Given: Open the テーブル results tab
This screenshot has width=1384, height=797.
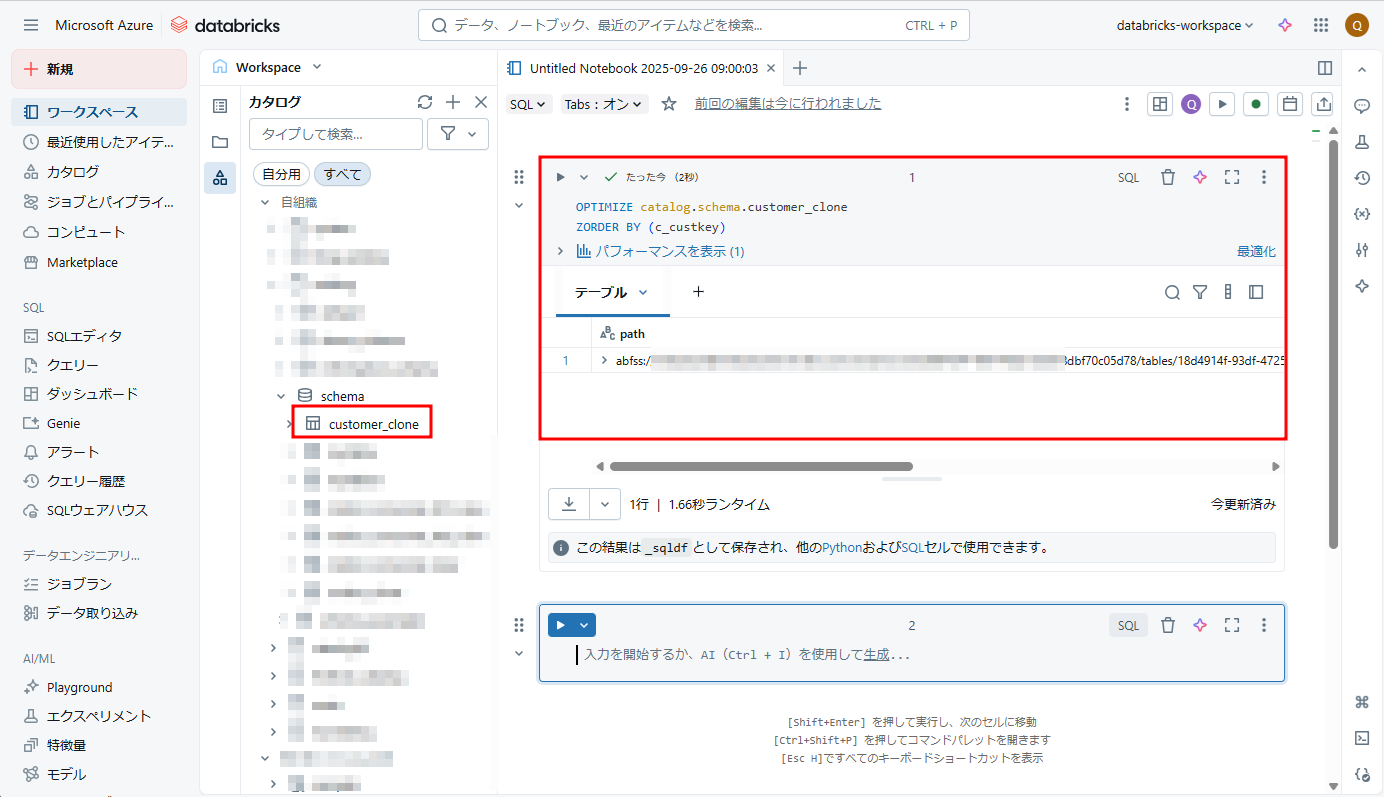Looking at the screenshot, I should point(601,292).
